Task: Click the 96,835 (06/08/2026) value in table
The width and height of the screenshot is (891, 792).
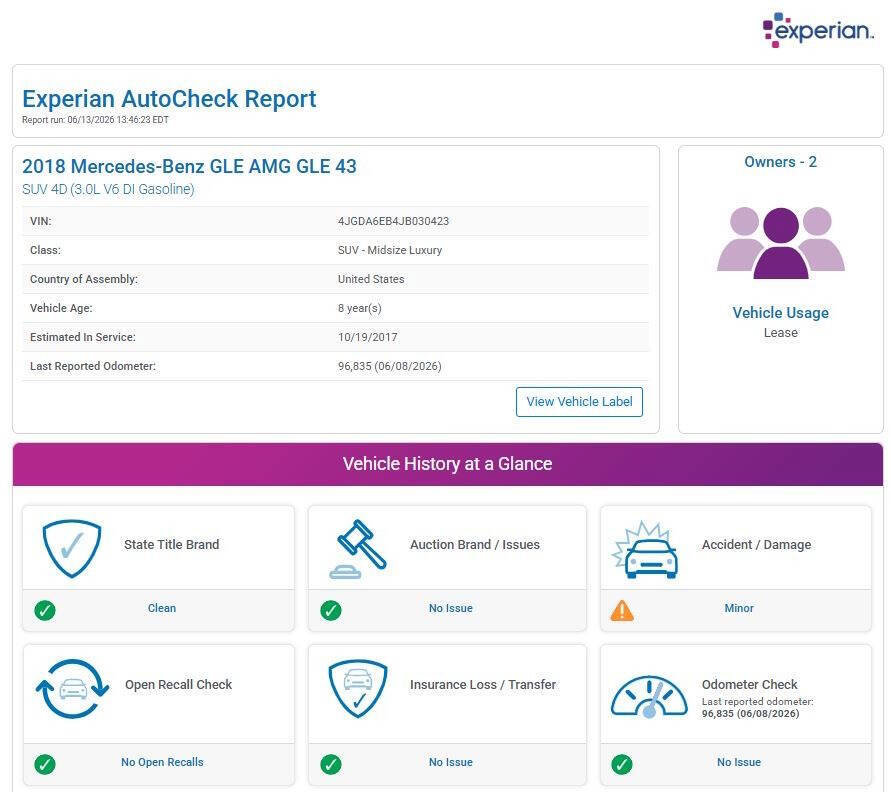Action: pos(390,366)
